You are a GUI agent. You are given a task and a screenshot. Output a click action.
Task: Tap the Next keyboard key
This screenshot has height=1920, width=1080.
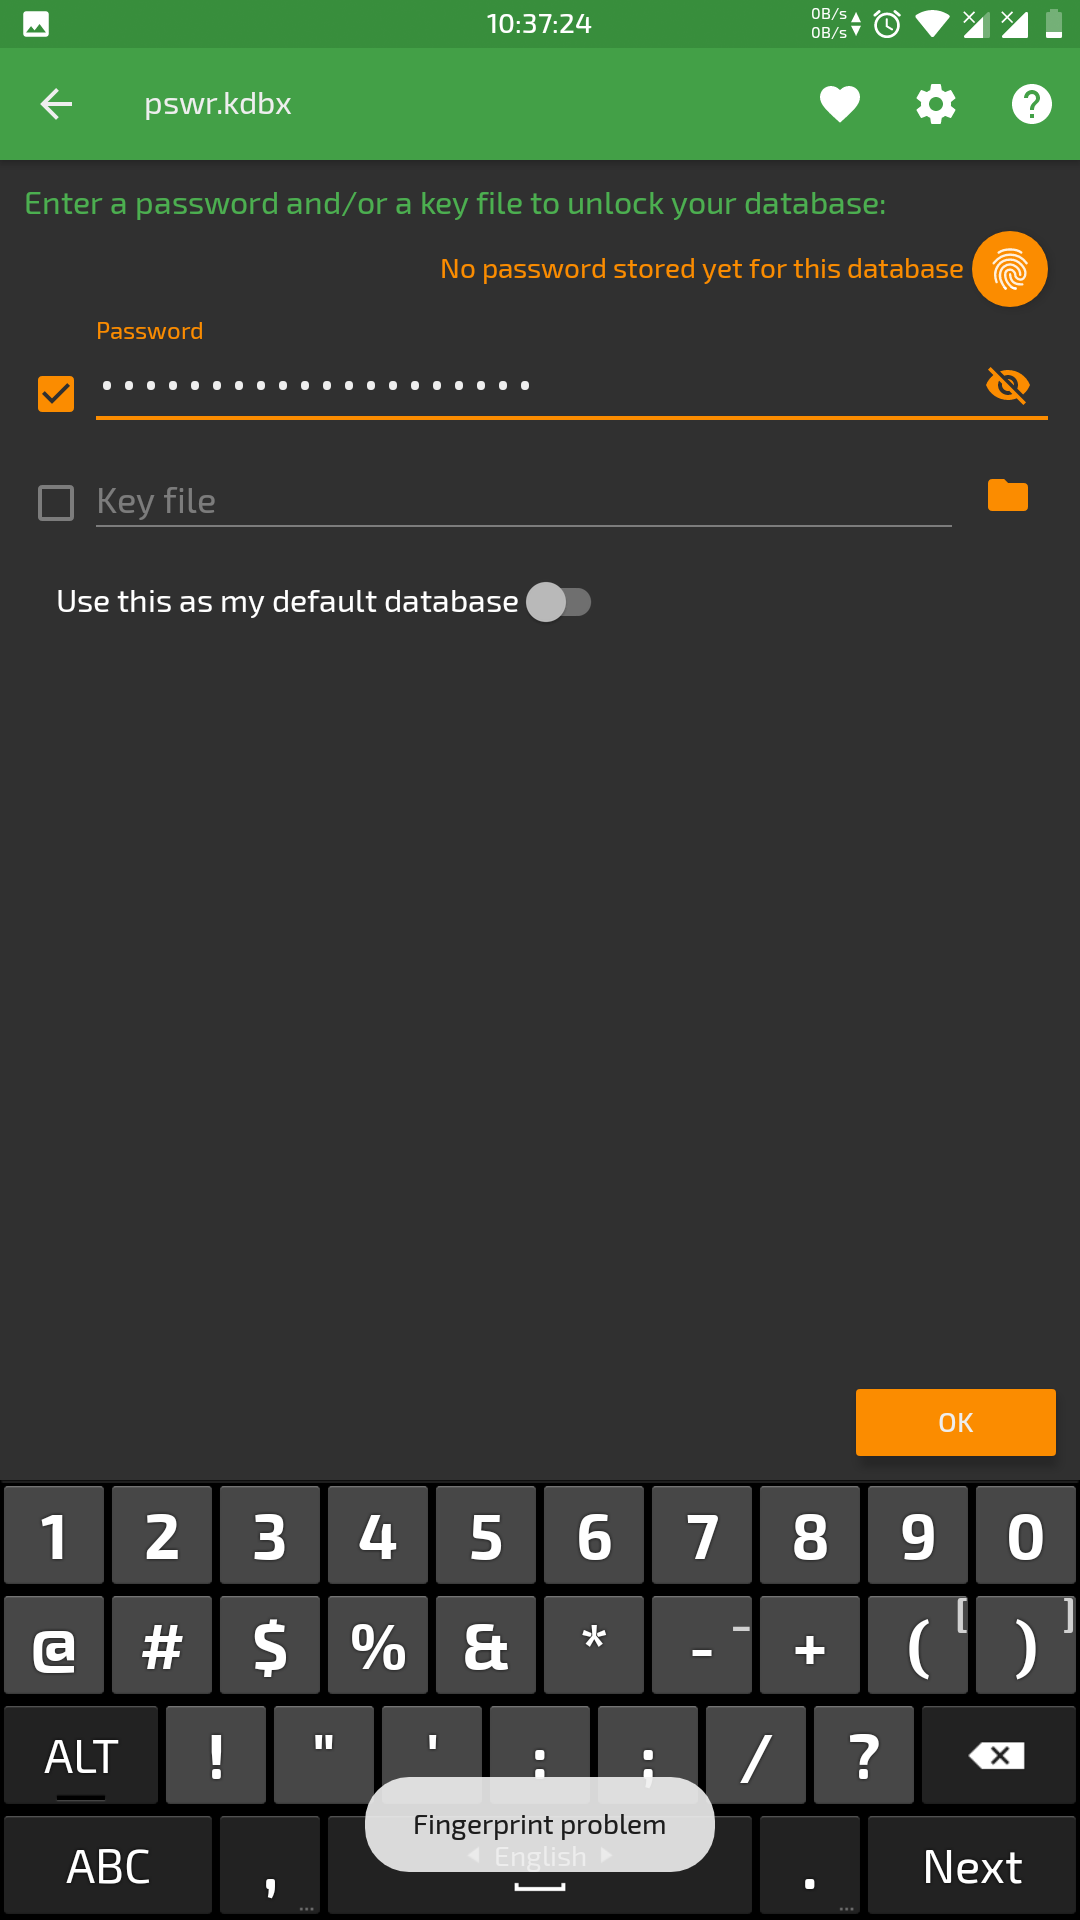(x=972, y=1866)
